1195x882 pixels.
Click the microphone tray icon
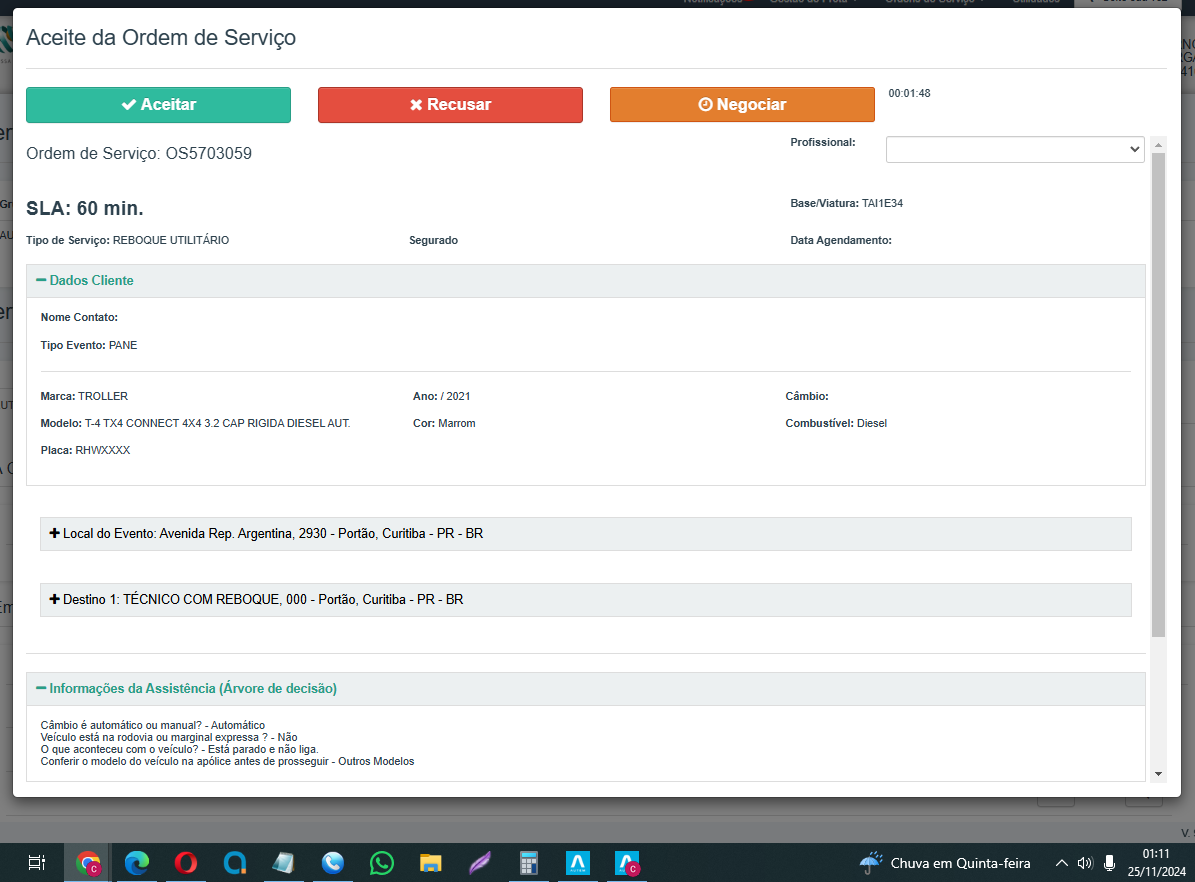click(x=1110, y=863)
